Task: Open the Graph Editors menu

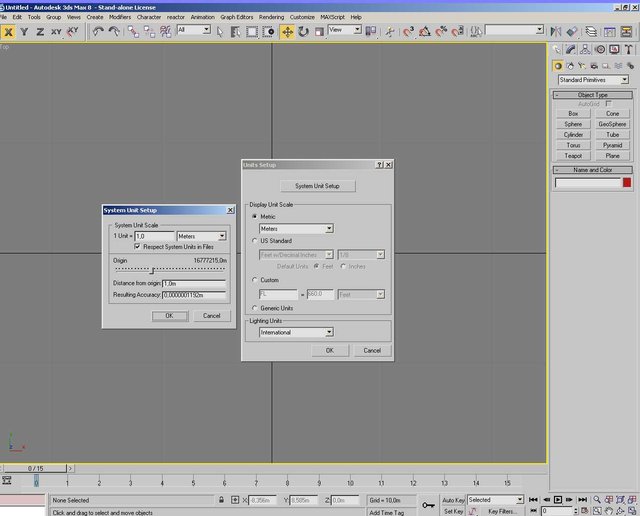Action: click(x=235, y=17)
